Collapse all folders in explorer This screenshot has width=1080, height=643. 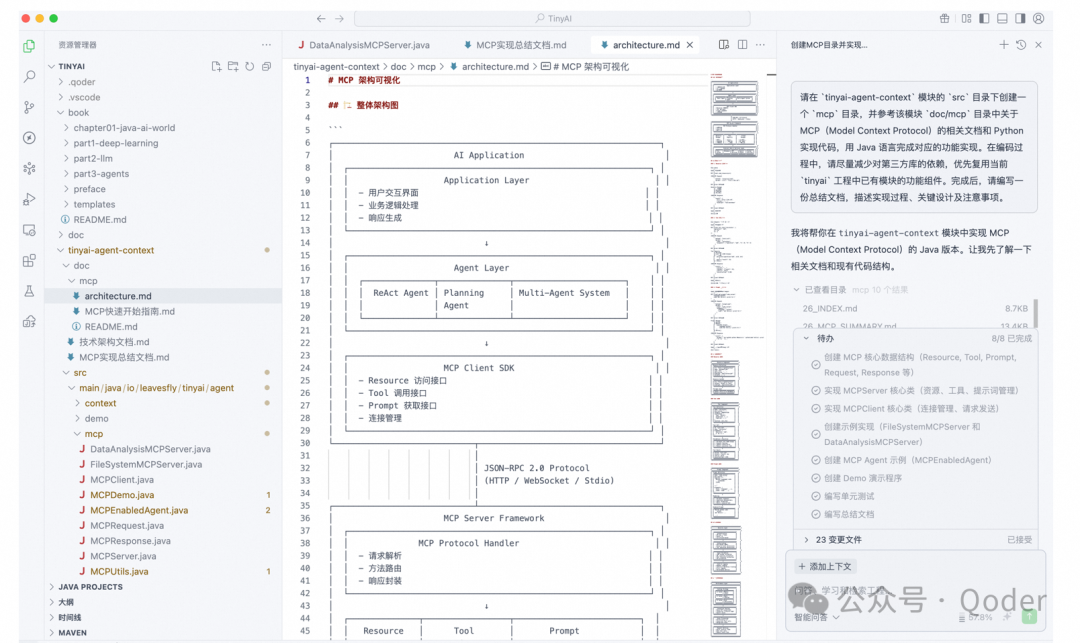(267, 66)
